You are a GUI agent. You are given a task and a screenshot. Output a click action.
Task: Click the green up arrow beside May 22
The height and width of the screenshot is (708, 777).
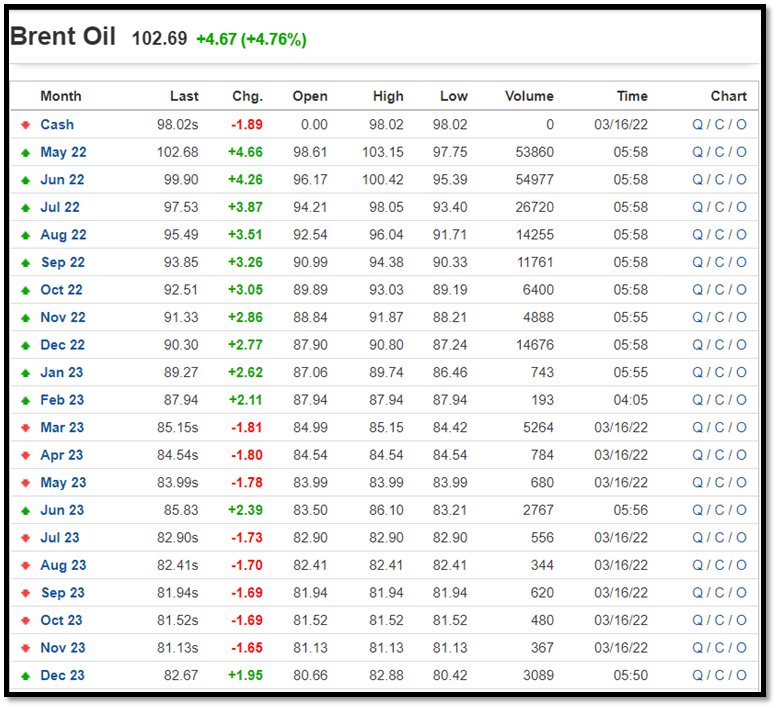(x=26, y=153)
